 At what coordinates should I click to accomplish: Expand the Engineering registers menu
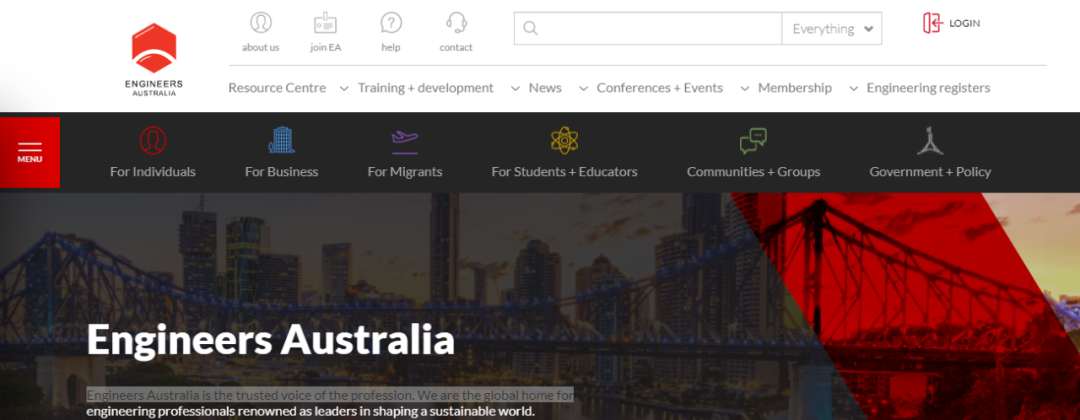927,88
